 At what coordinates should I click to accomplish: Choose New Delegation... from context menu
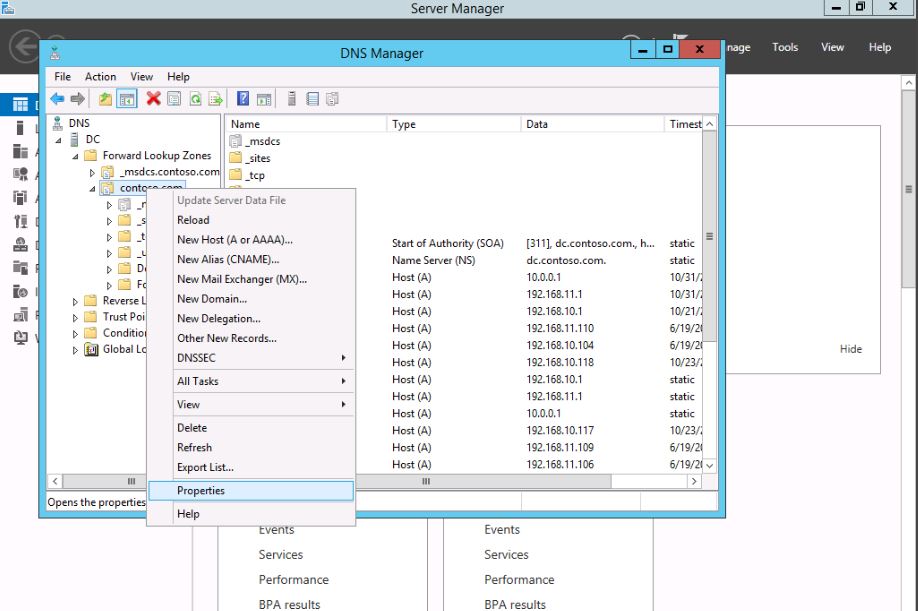[x=251, y=318]
